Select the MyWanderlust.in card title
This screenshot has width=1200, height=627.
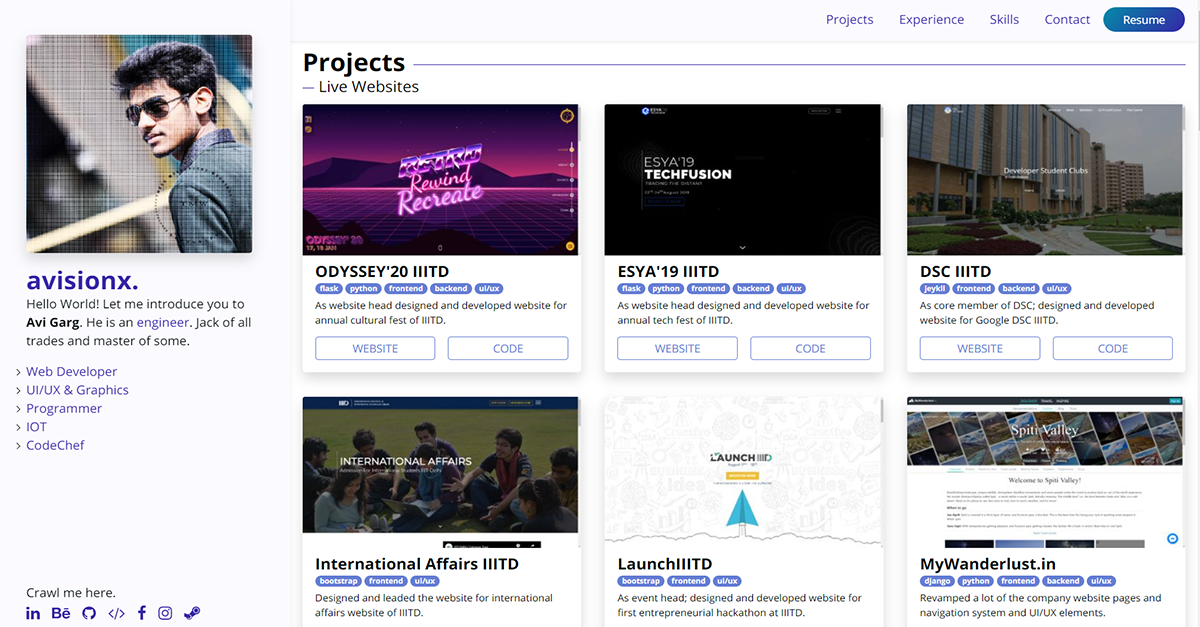988,564
